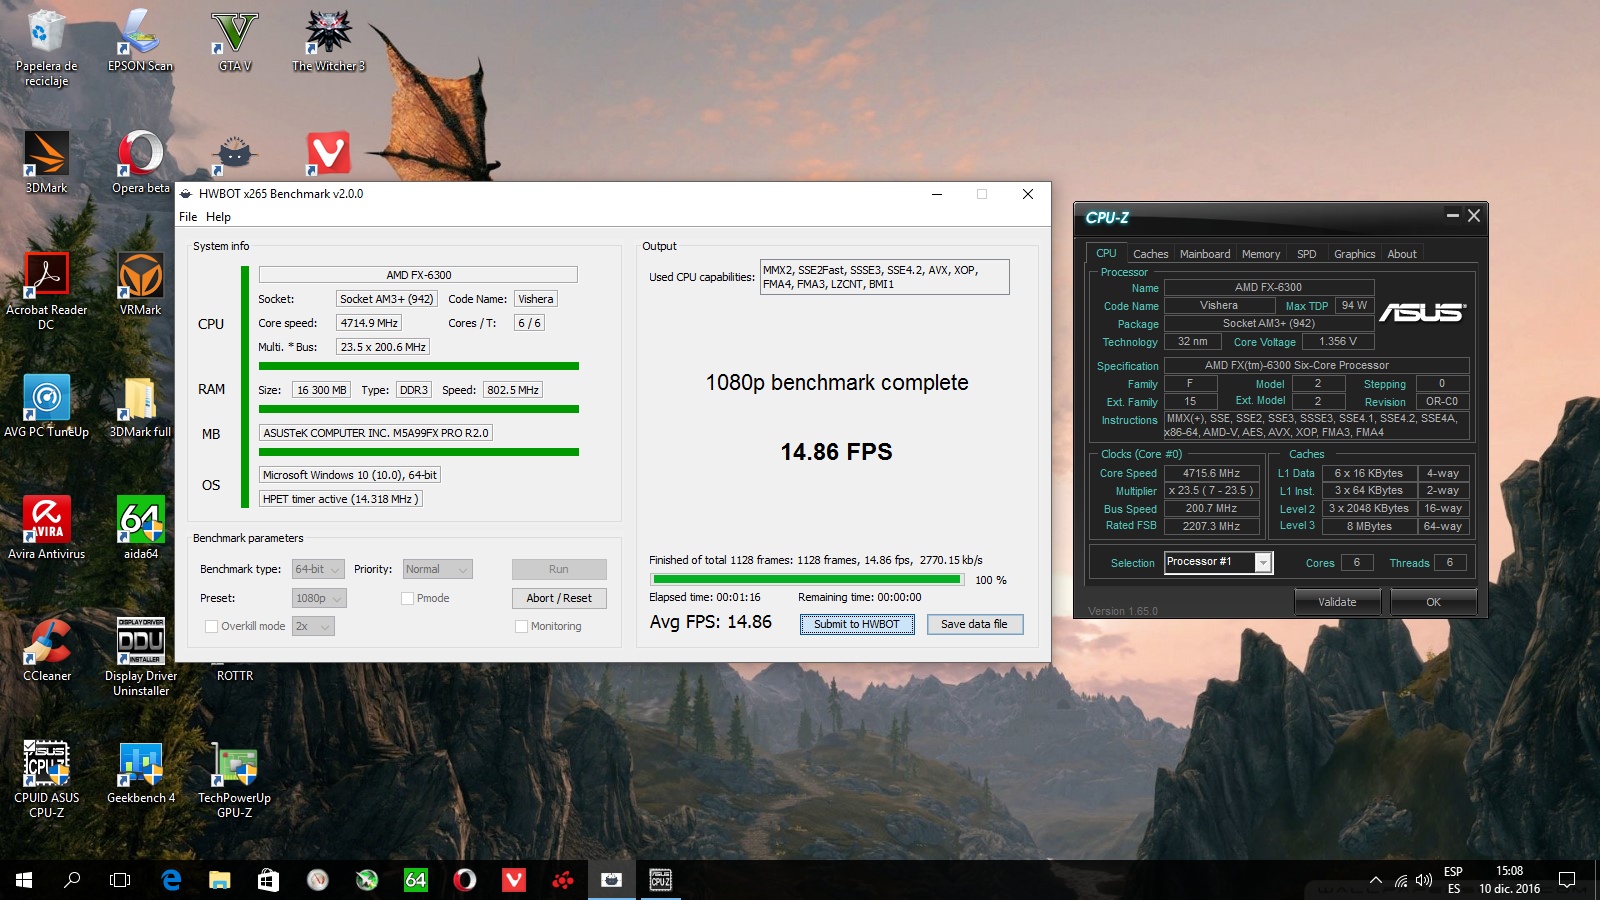This screenshot has width=1600, height=900.
Task: Switch to the Caches tab in CPU-Z
Action: [1150, 254]
